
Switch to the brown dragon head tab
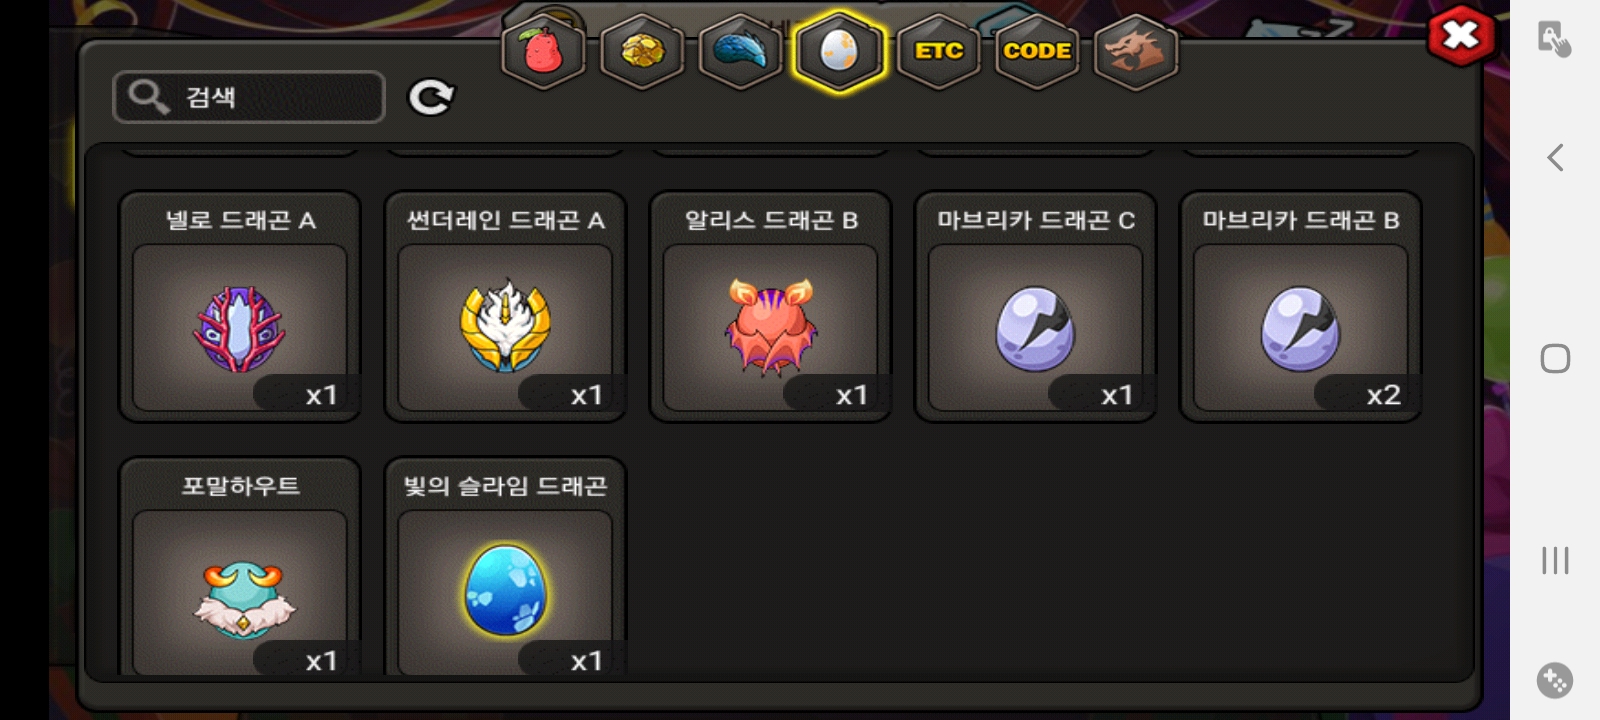(x=1136, y=51)
